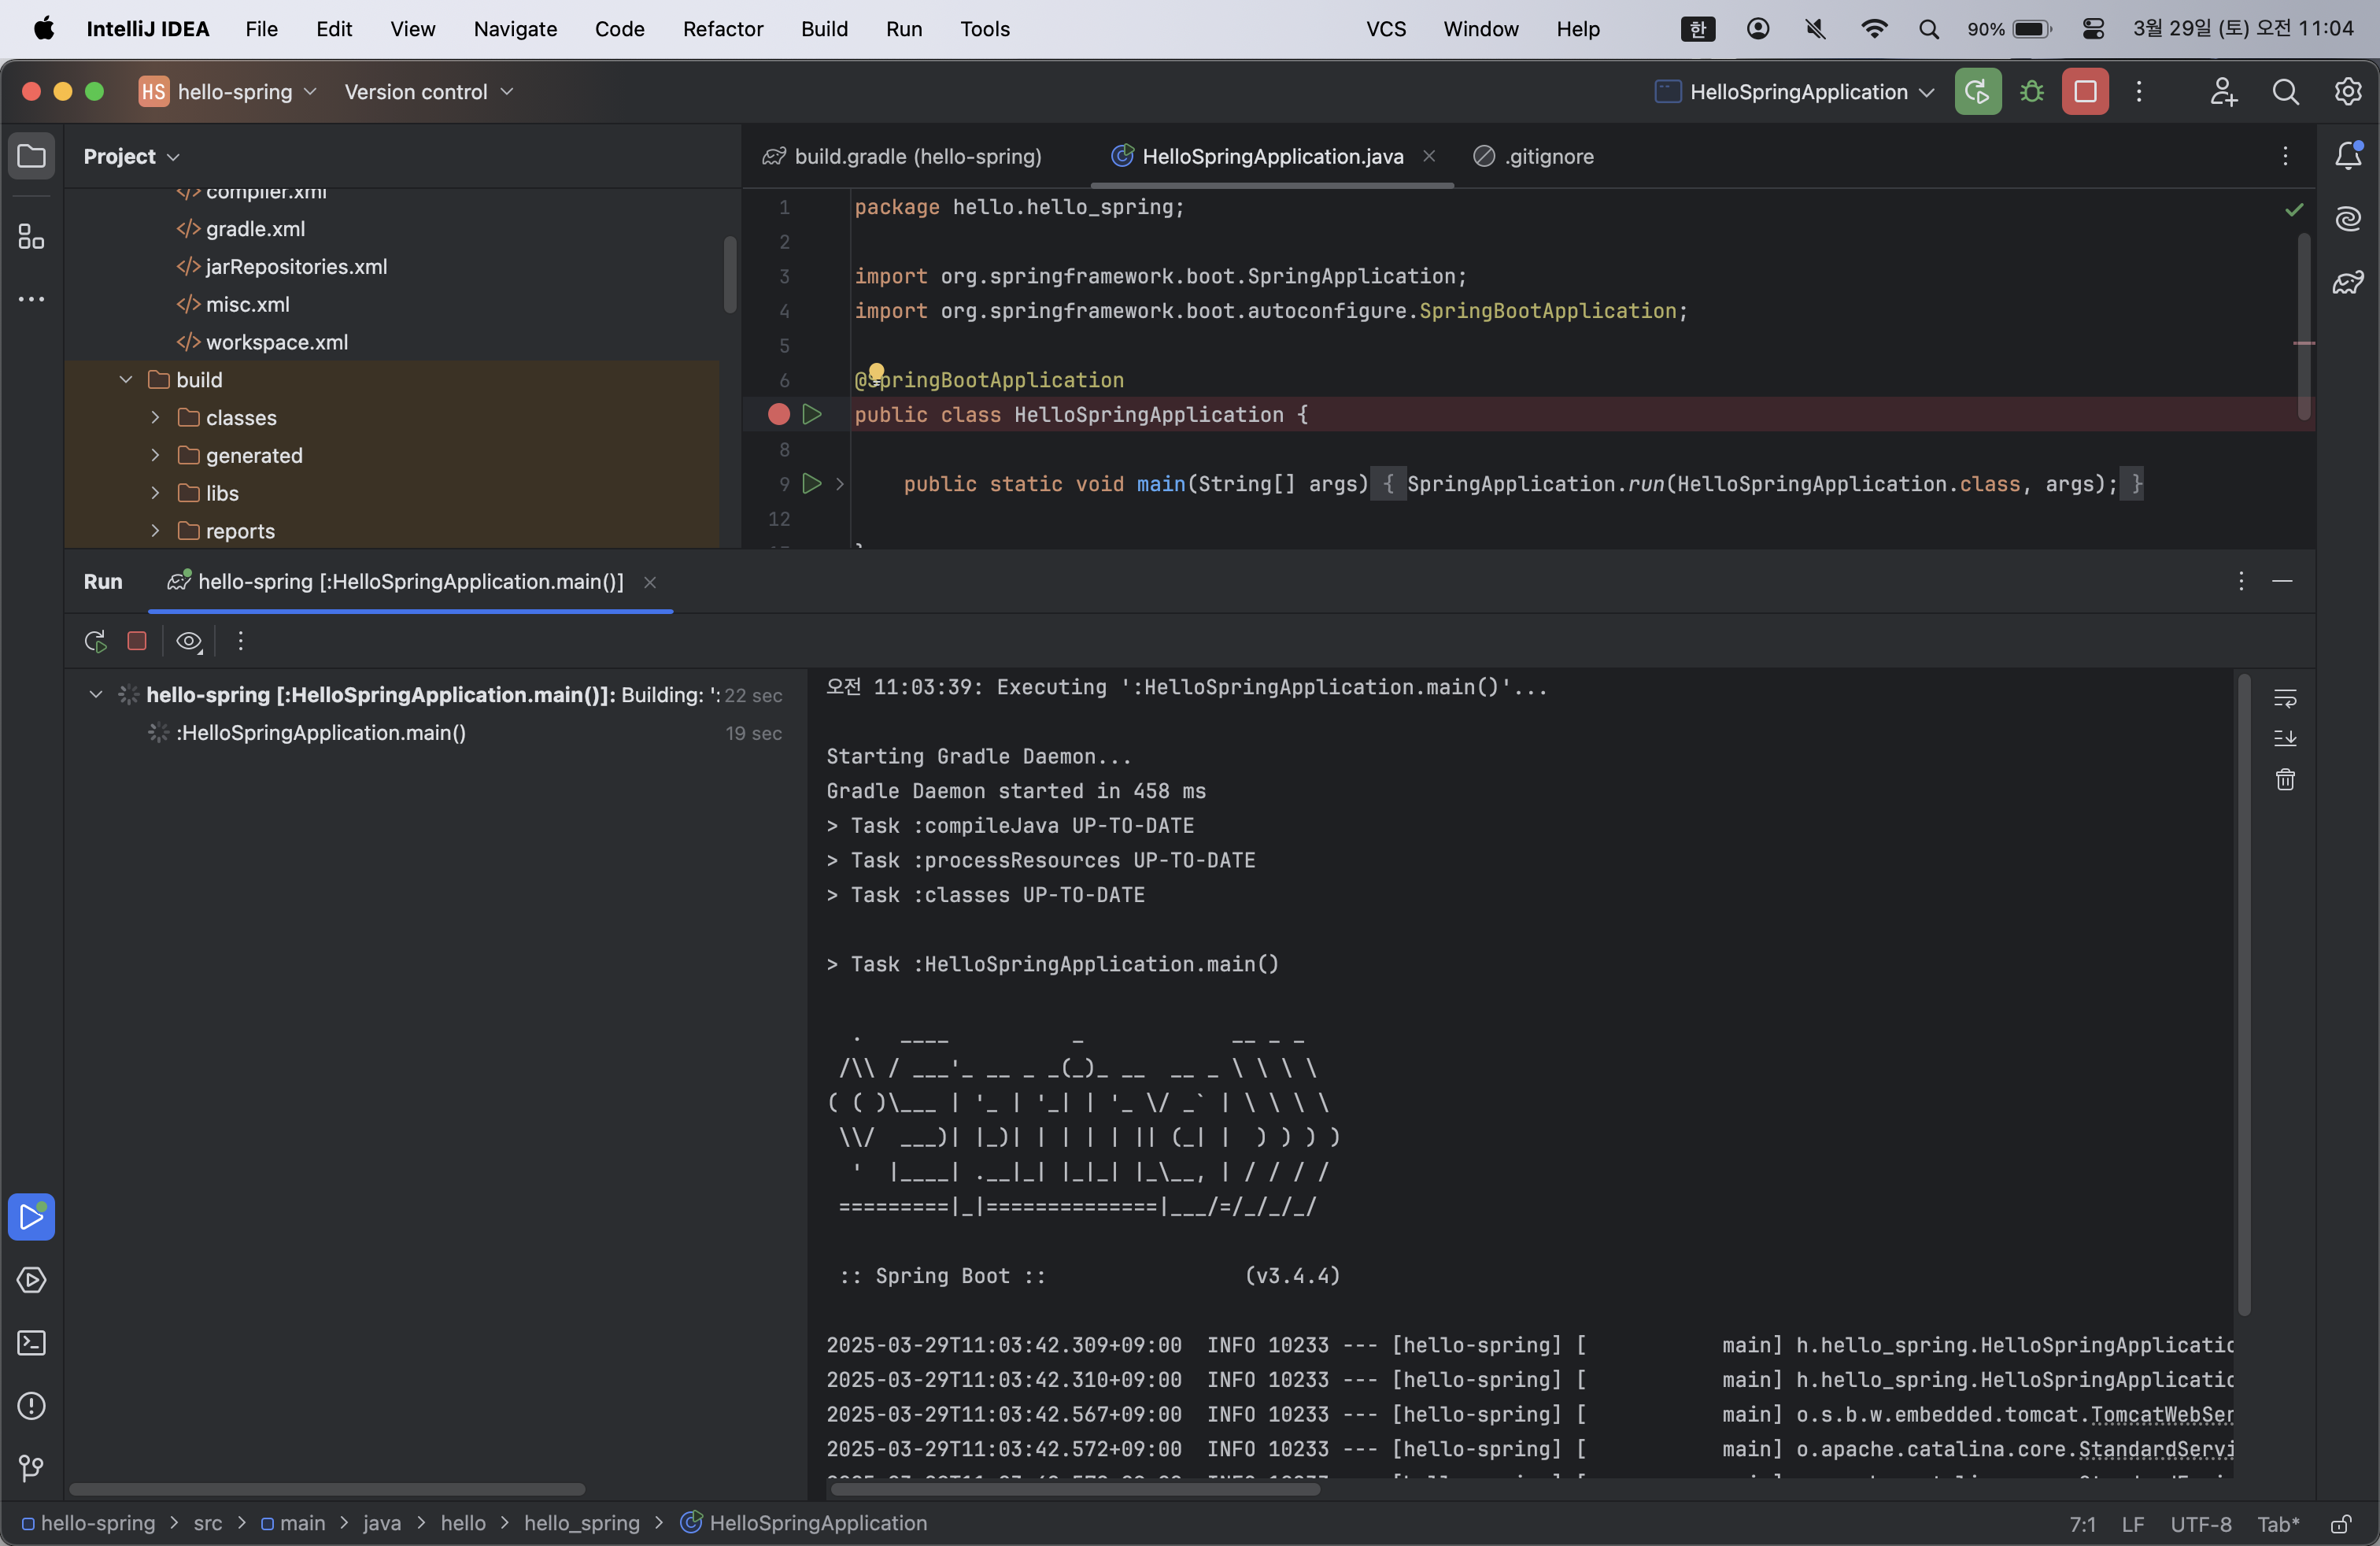Rerun the Gradle task in Run panel
The image size is (2380, 1546).
point(96,641)
